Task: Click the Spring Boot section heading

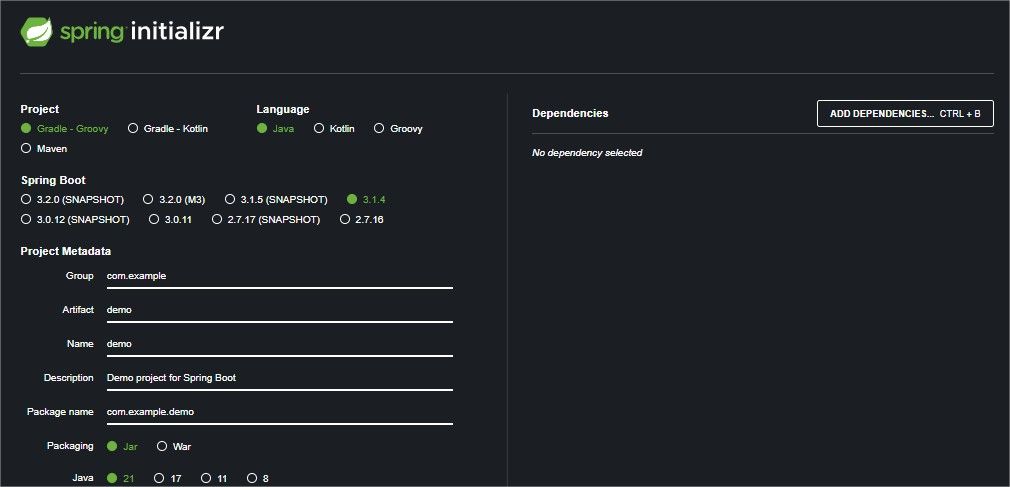Action: pos(53,180)
